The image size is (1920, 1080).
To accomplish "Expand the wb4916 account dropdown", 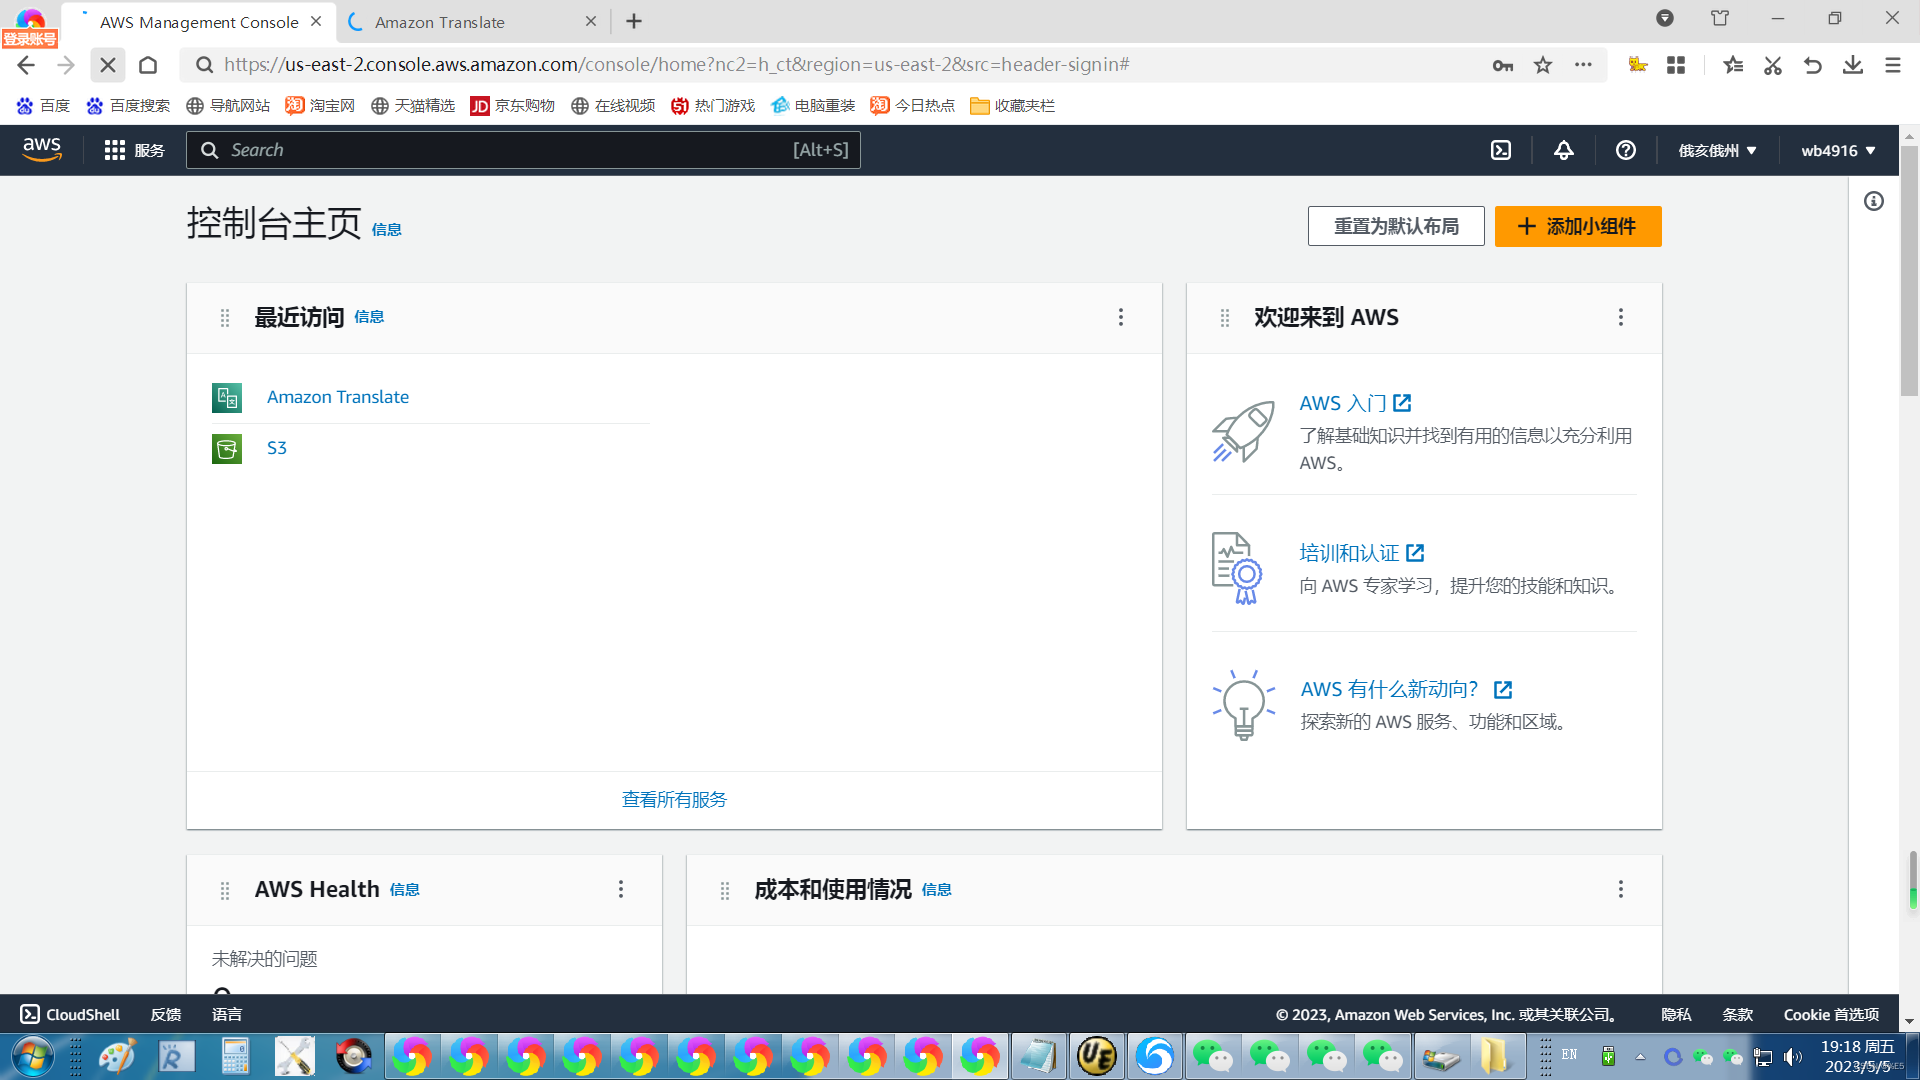I will (1838, 150).
